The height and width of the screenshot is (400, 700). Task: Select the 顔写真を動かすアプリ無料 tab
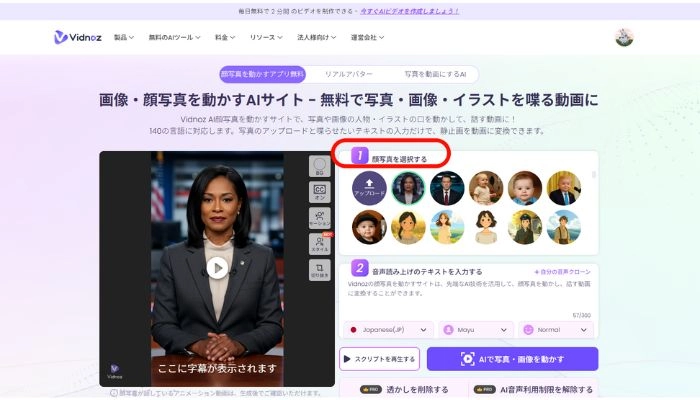[x=262, y=74]
